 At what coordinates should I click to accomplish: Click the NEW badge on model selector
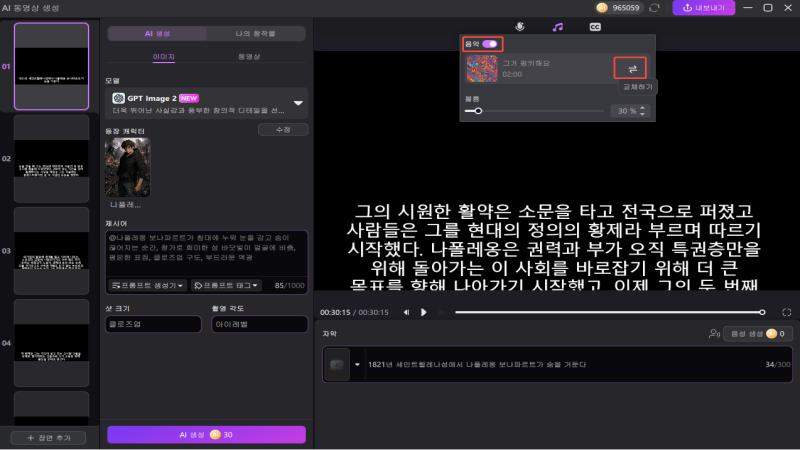pyautogui.click(x=189, y=98)
